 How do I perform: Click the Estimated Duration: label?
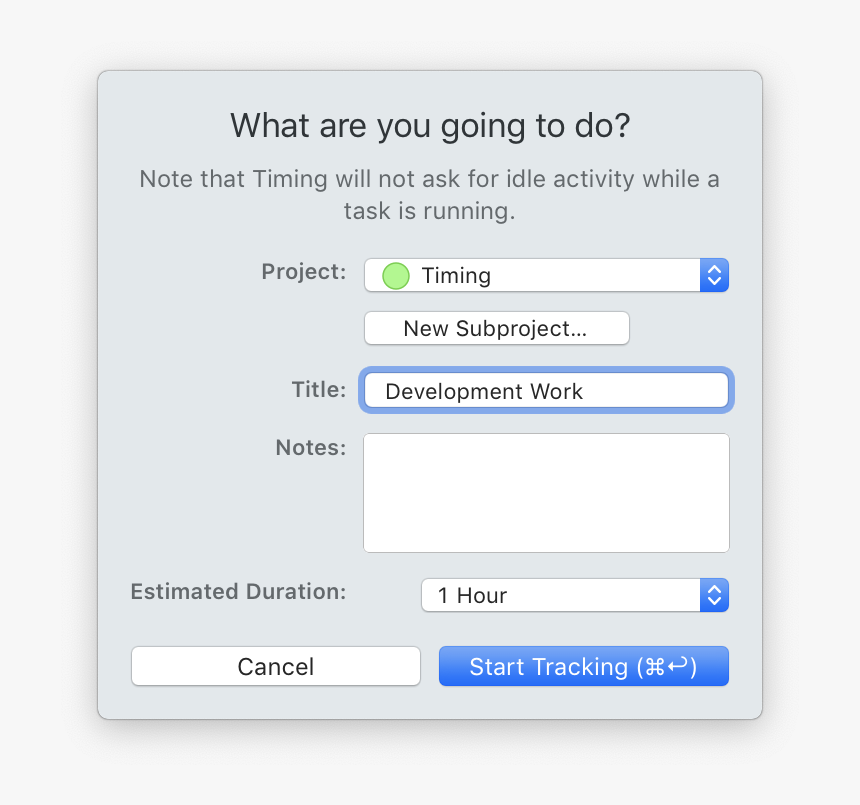[x=239, y=592]
